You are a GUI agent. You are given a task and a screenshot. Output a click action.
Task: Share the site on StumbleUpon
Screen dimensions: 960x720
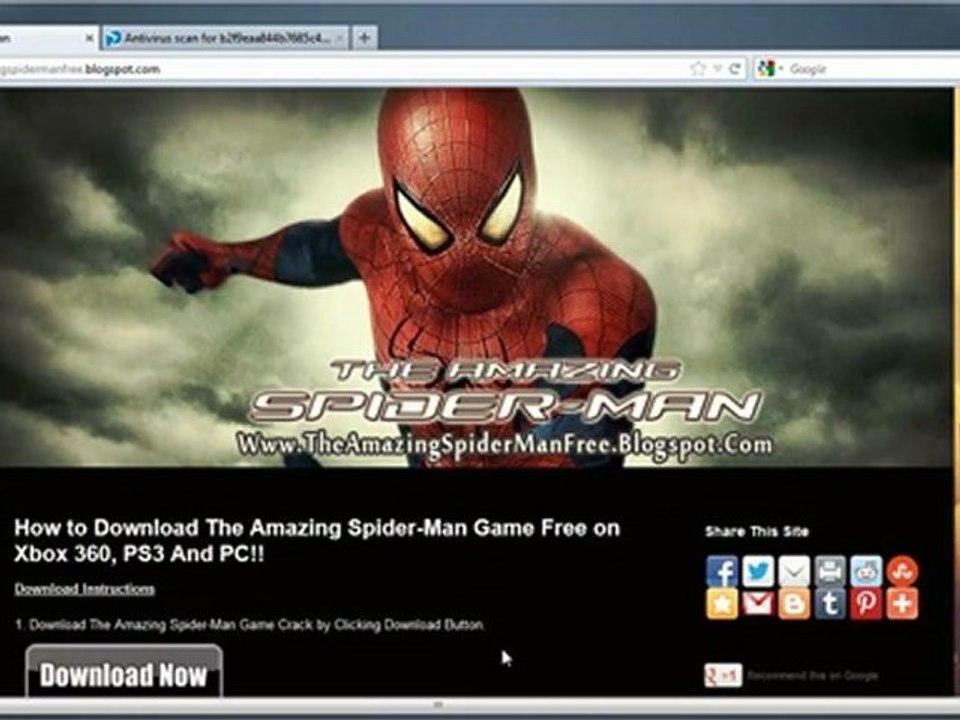902,571
